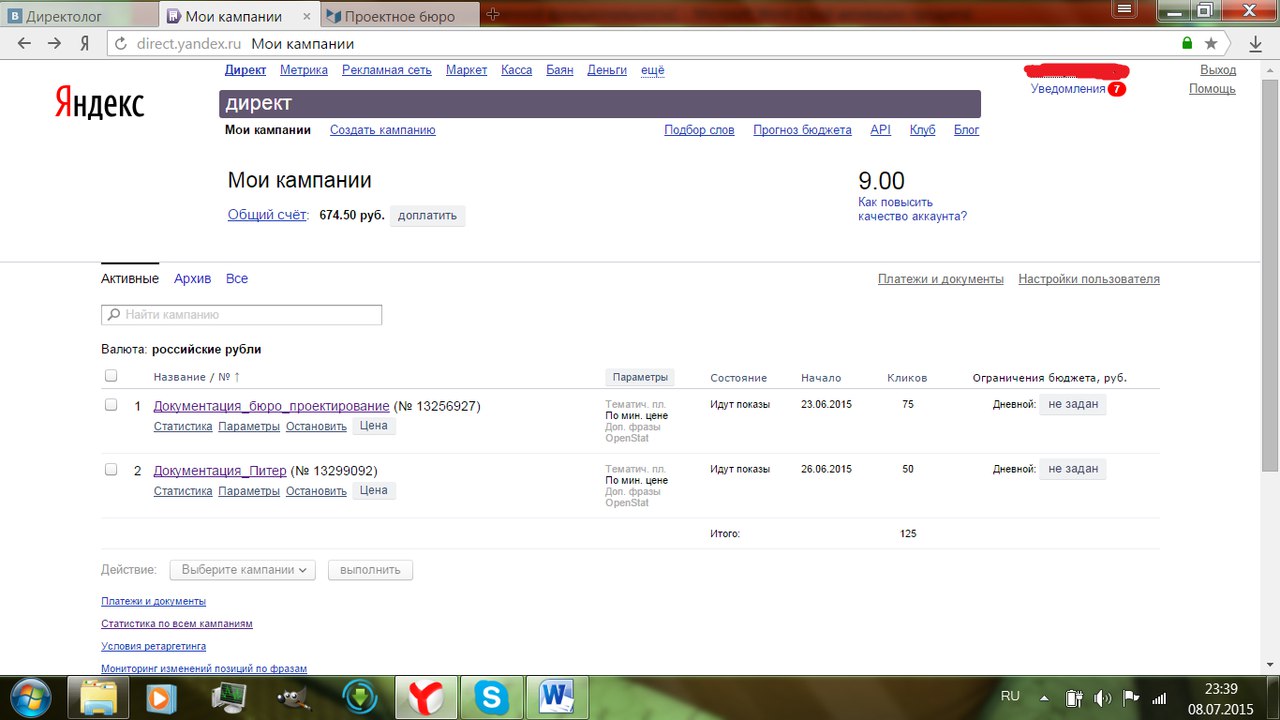Open the Подбор слов link
The height and width of the screenshot is (720, 1280).
tap(699, 130)
